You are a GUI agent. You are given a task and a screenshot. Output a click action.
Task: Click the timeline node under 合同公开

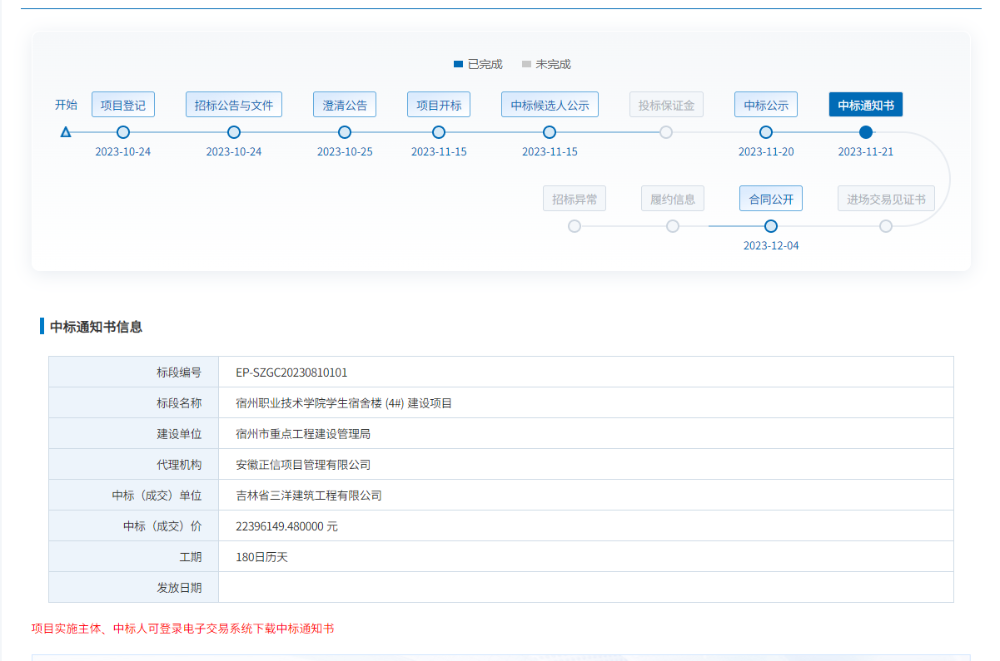[771, 226]
